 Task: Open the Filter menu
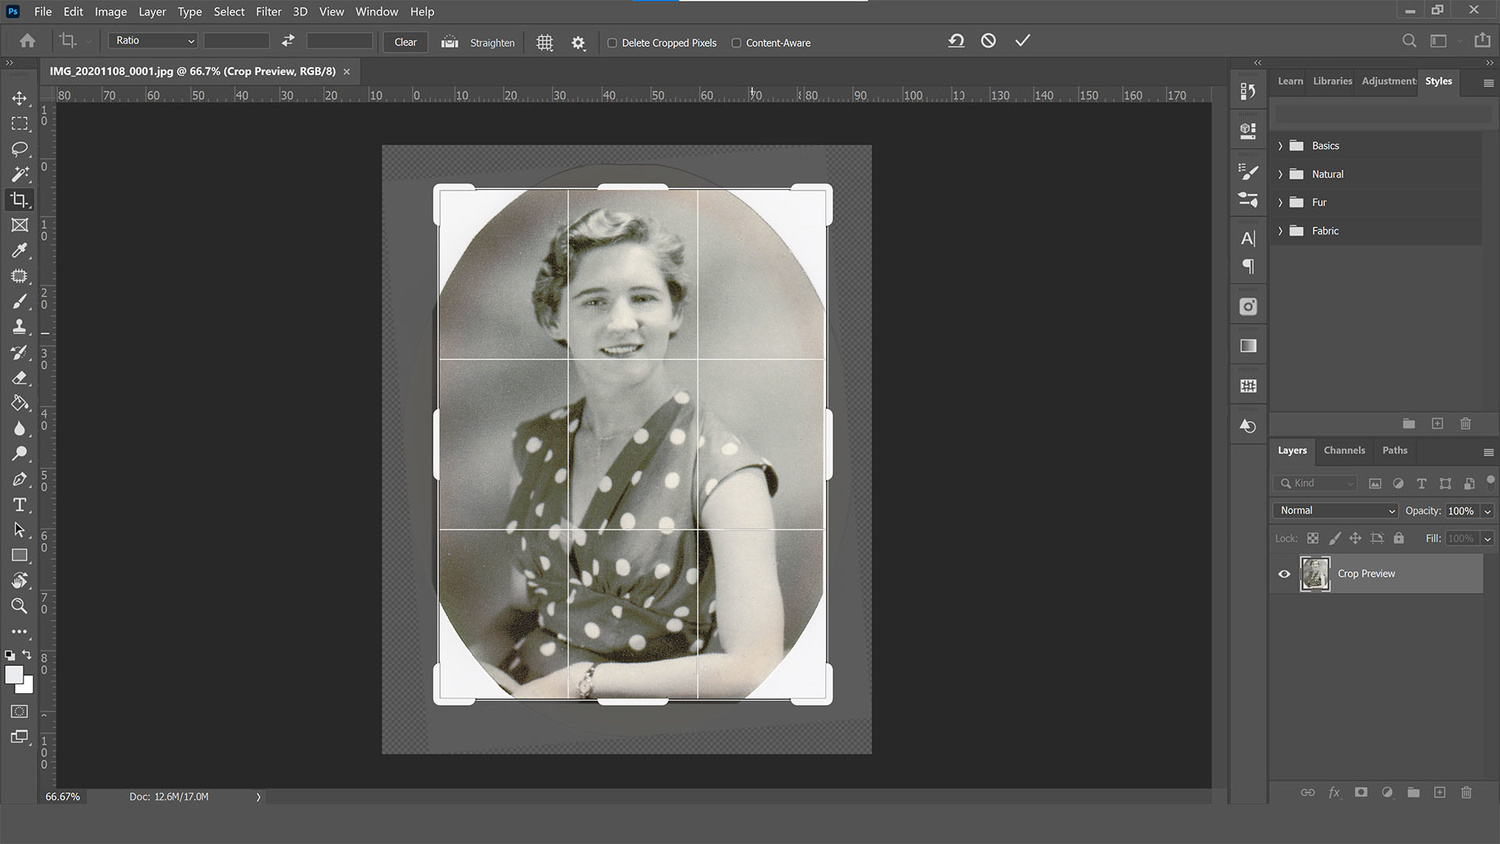tap(268, 11)
